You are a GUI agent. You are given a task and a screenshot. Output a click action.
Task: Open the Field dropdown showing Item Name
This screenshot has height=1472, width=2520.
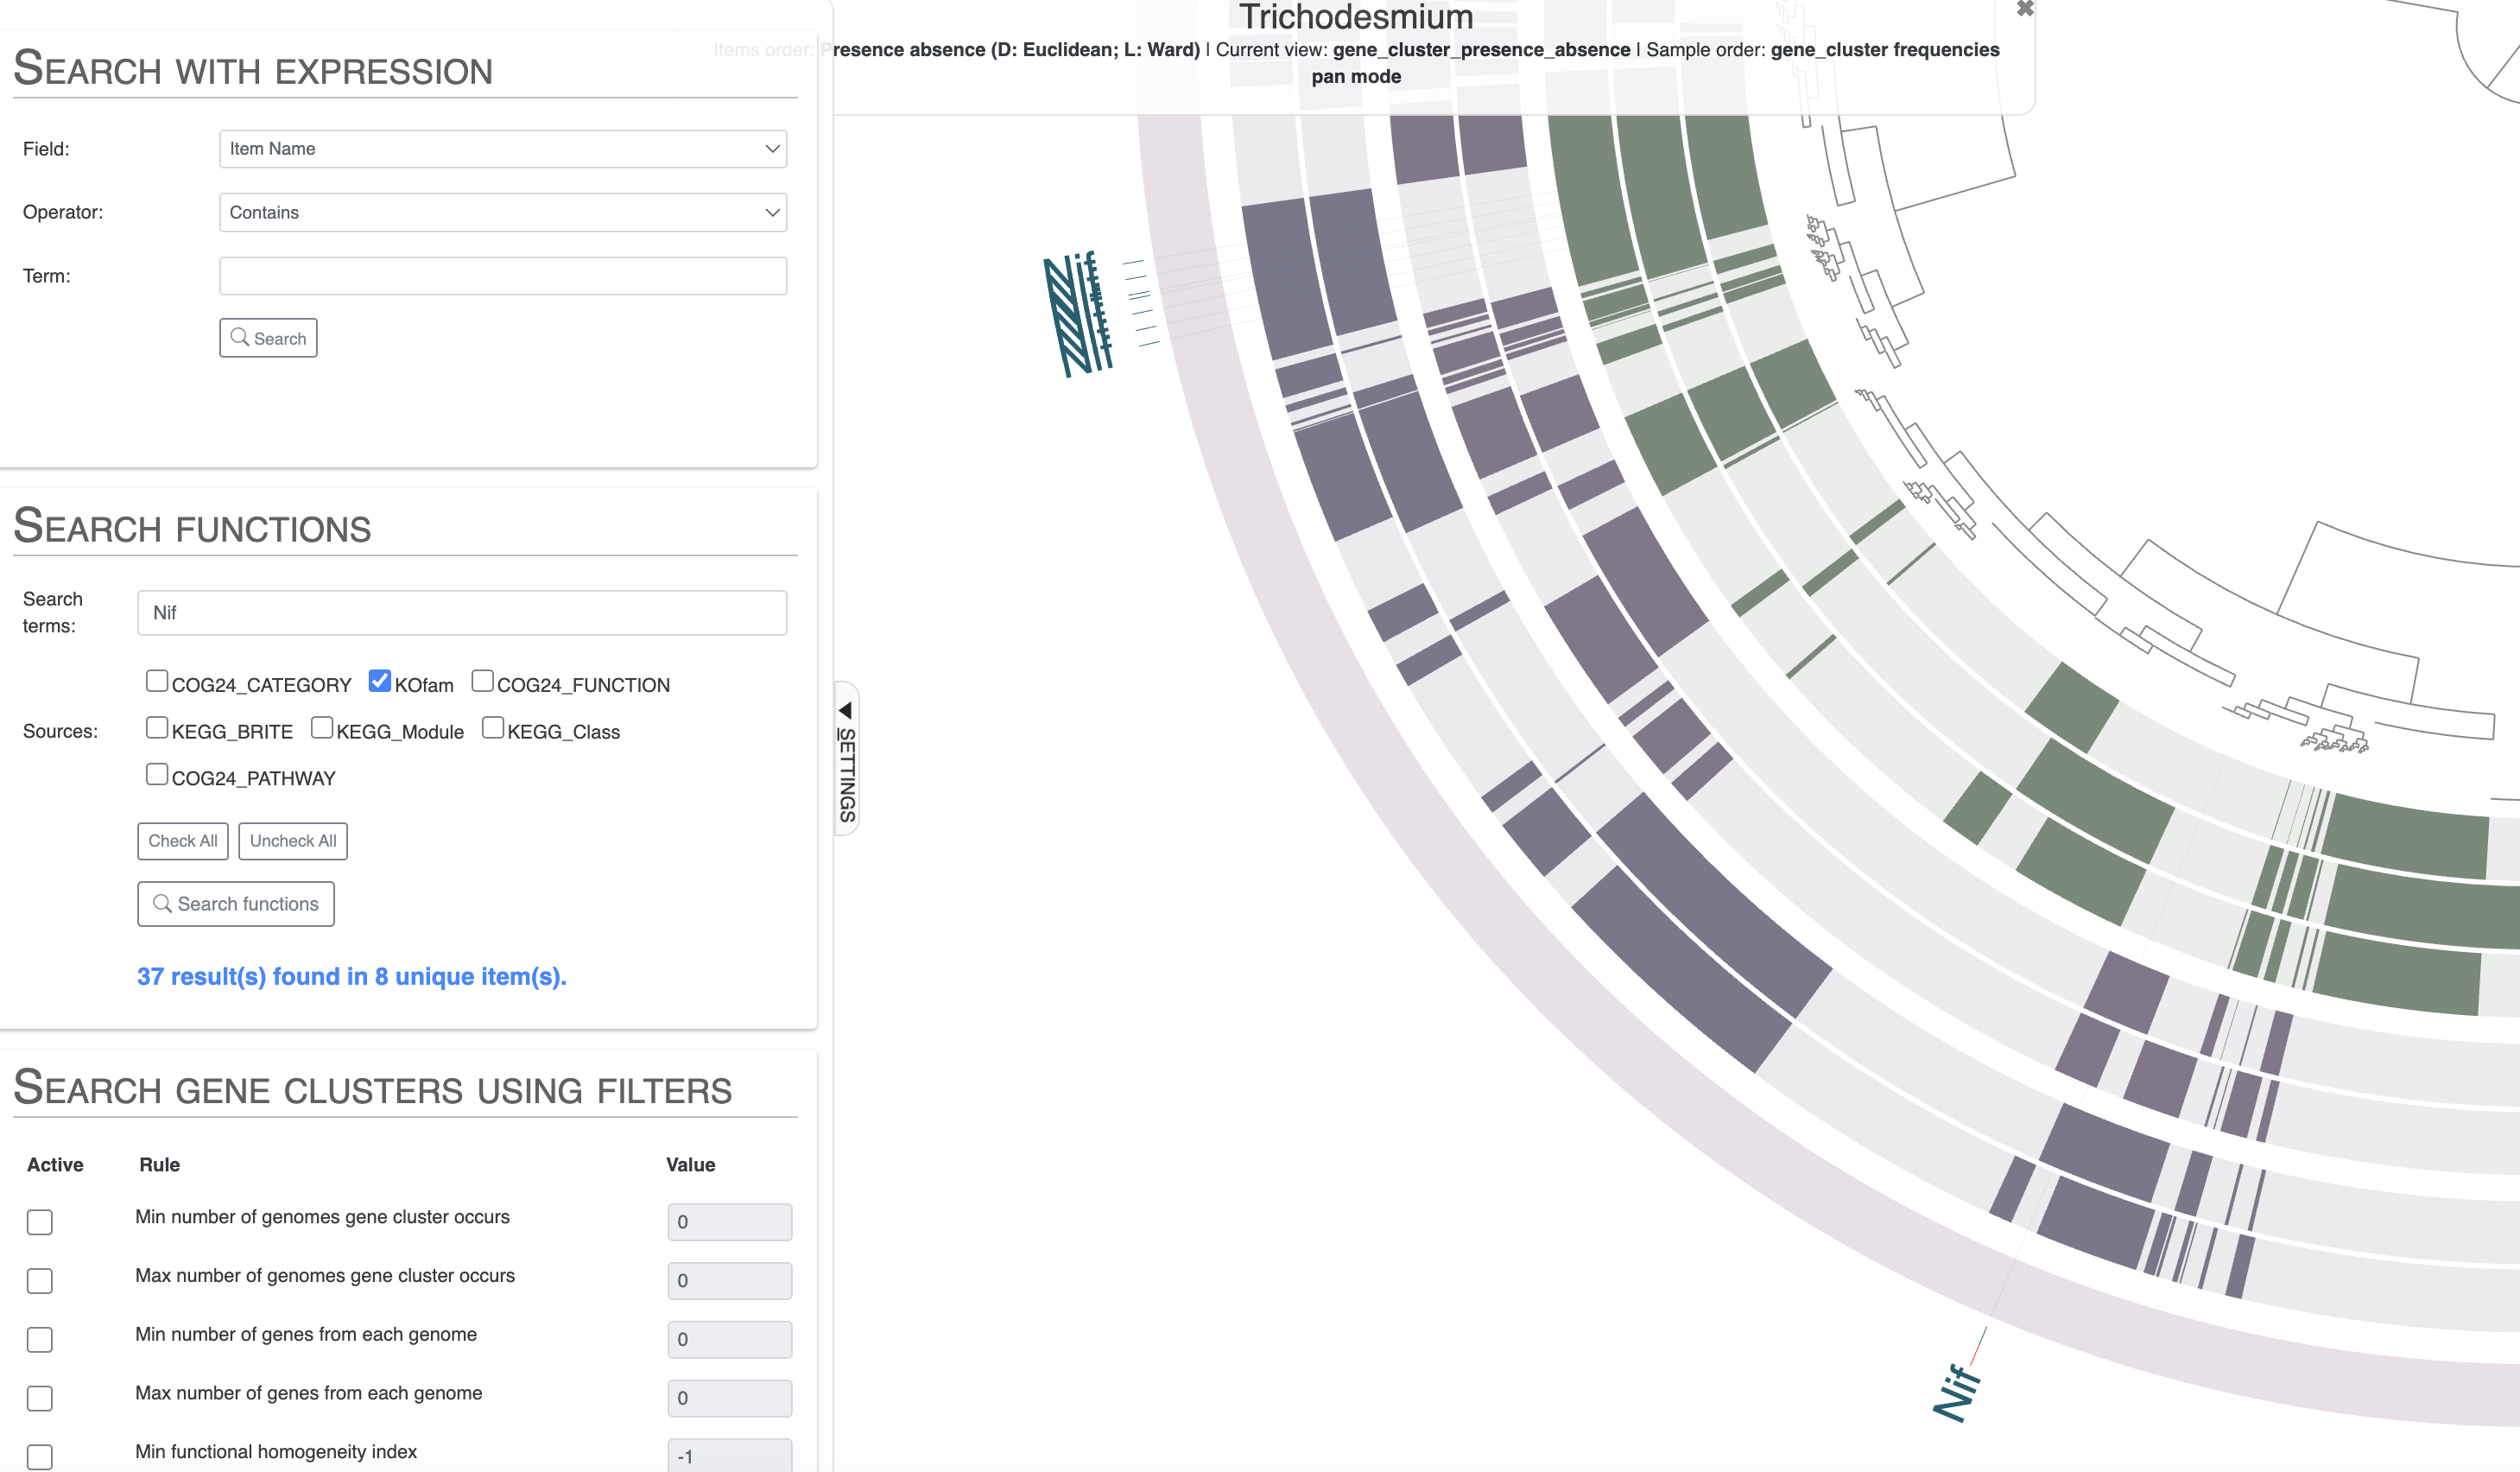(x=503, y=149)
